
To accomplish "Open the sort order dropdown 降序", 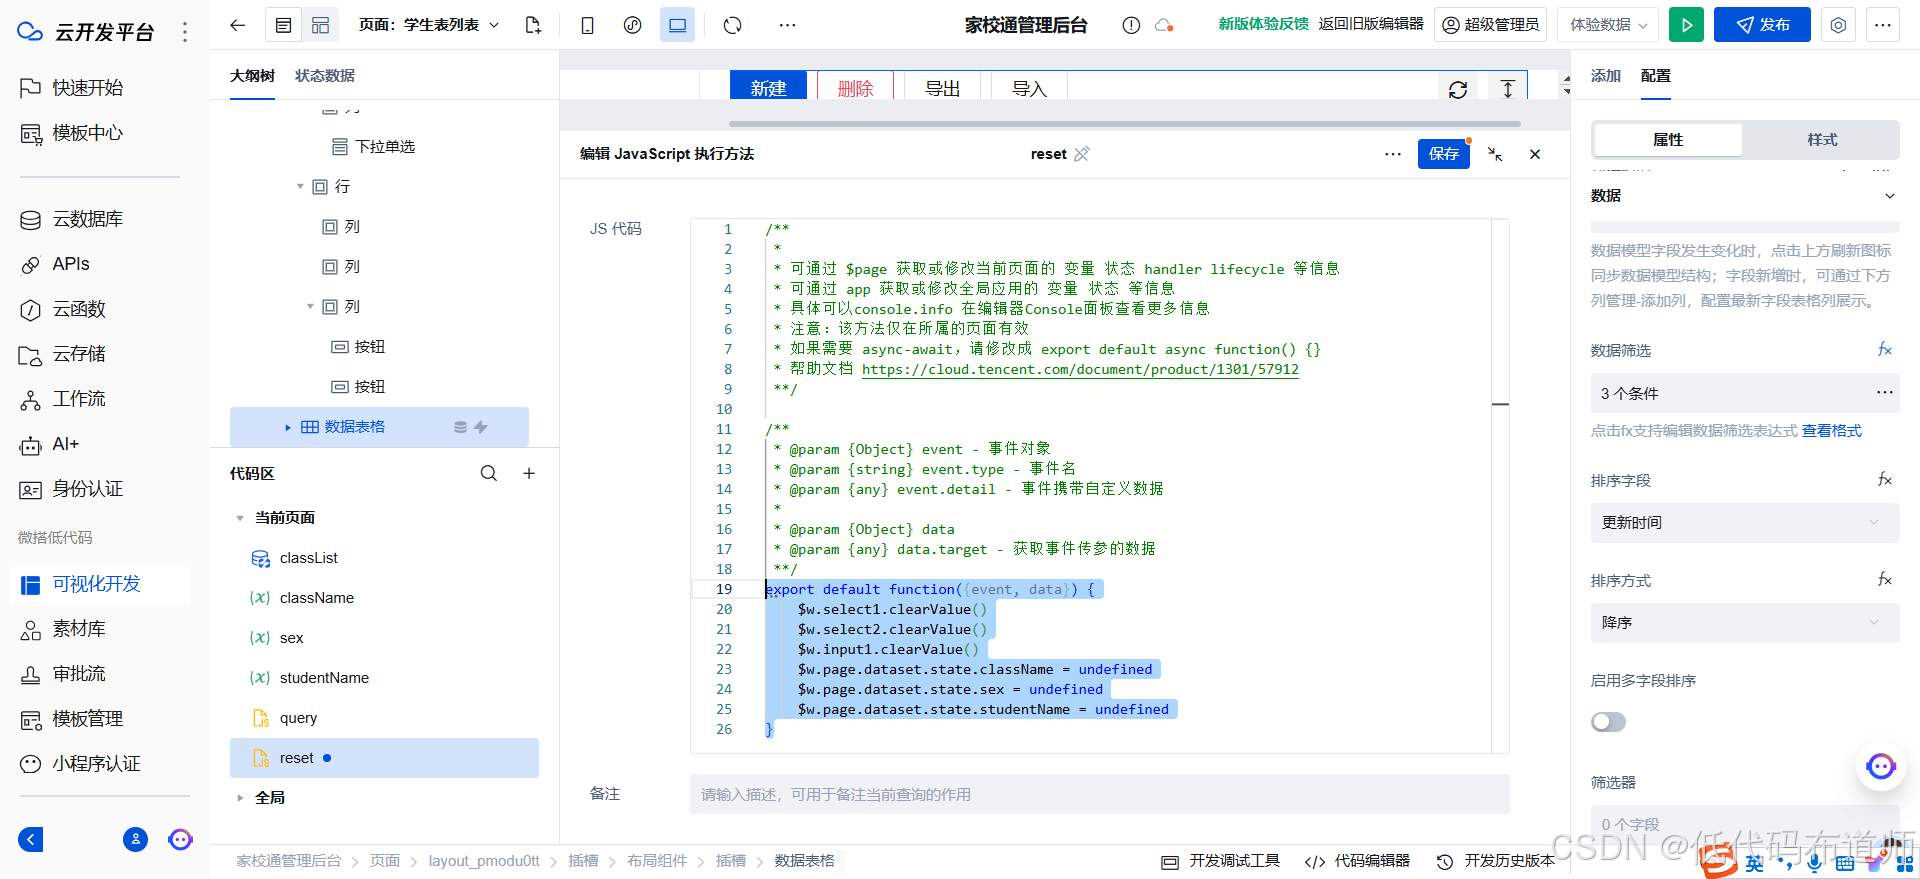I will coord(1744,622).
